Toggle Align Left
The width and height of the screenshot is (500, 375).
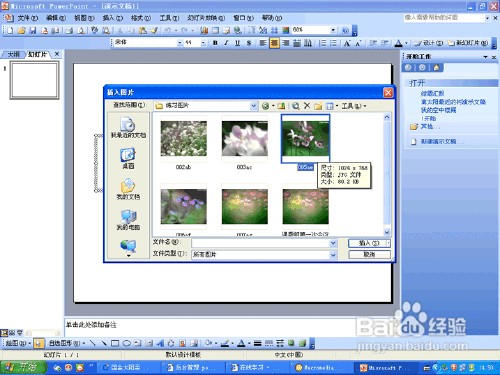[263, 43]
